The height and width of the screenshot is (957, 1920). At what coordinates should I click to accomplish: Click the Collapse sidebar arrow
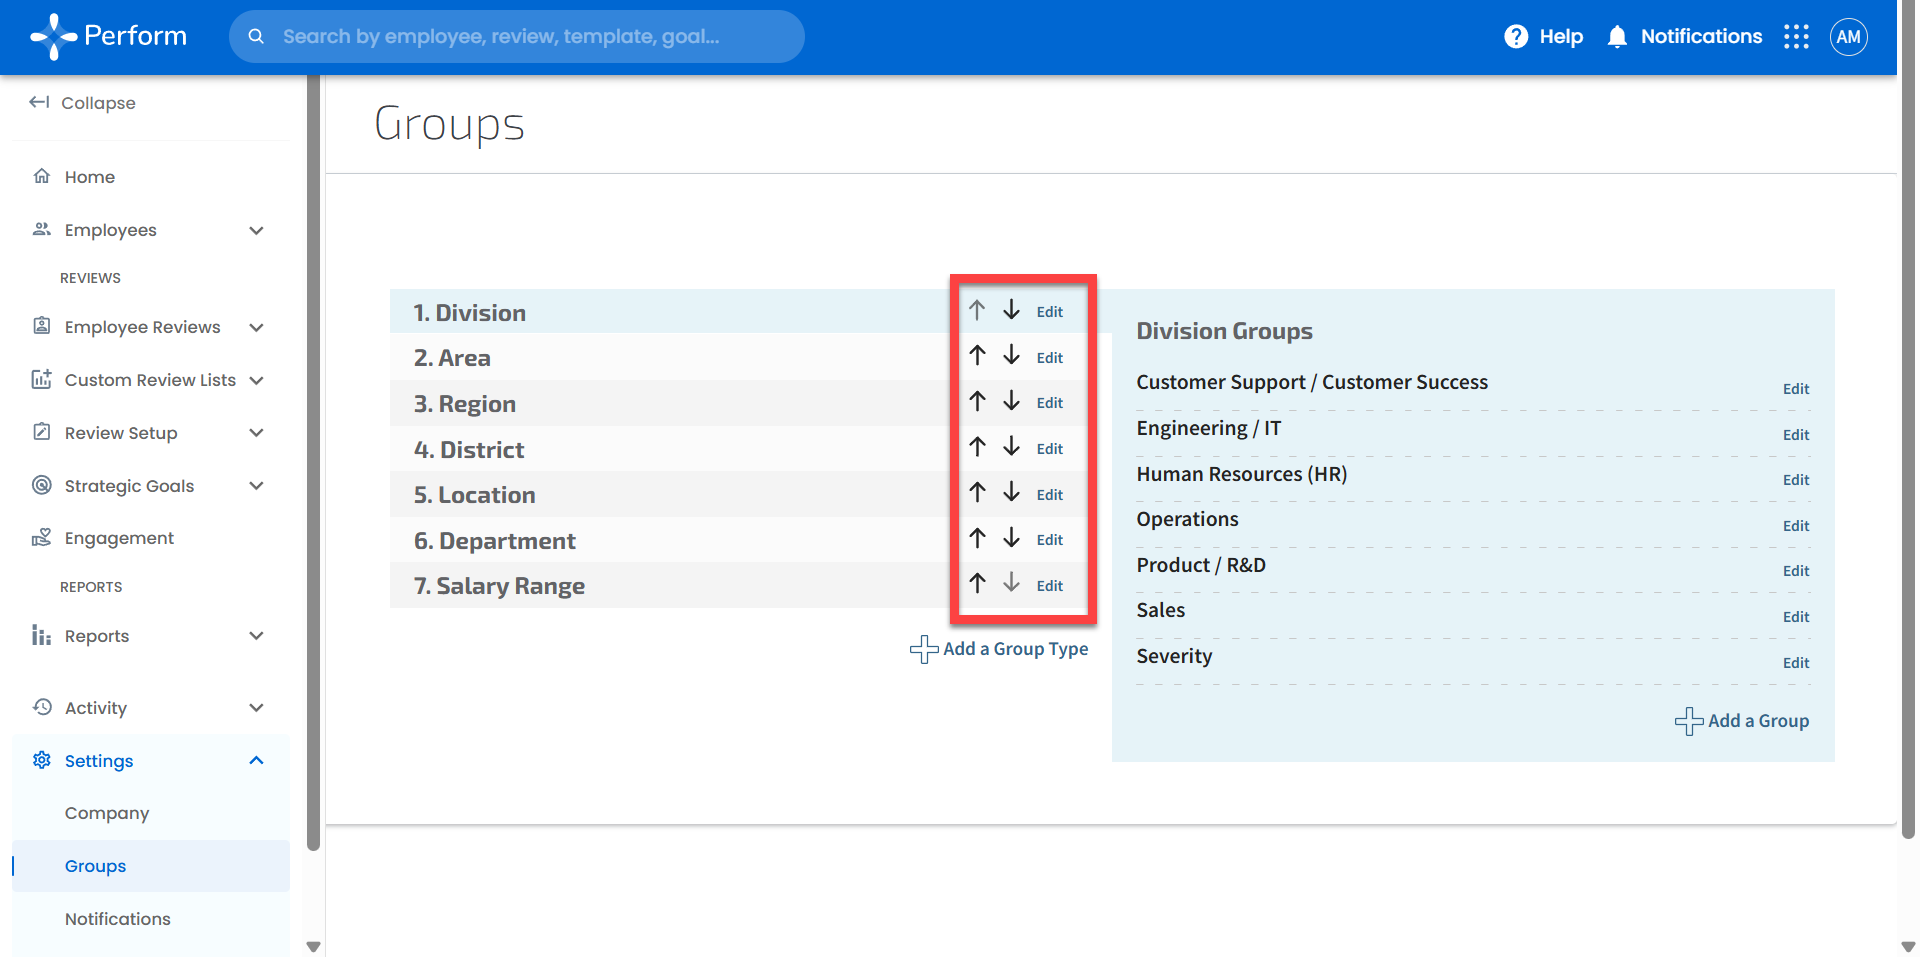pos(39,102)
